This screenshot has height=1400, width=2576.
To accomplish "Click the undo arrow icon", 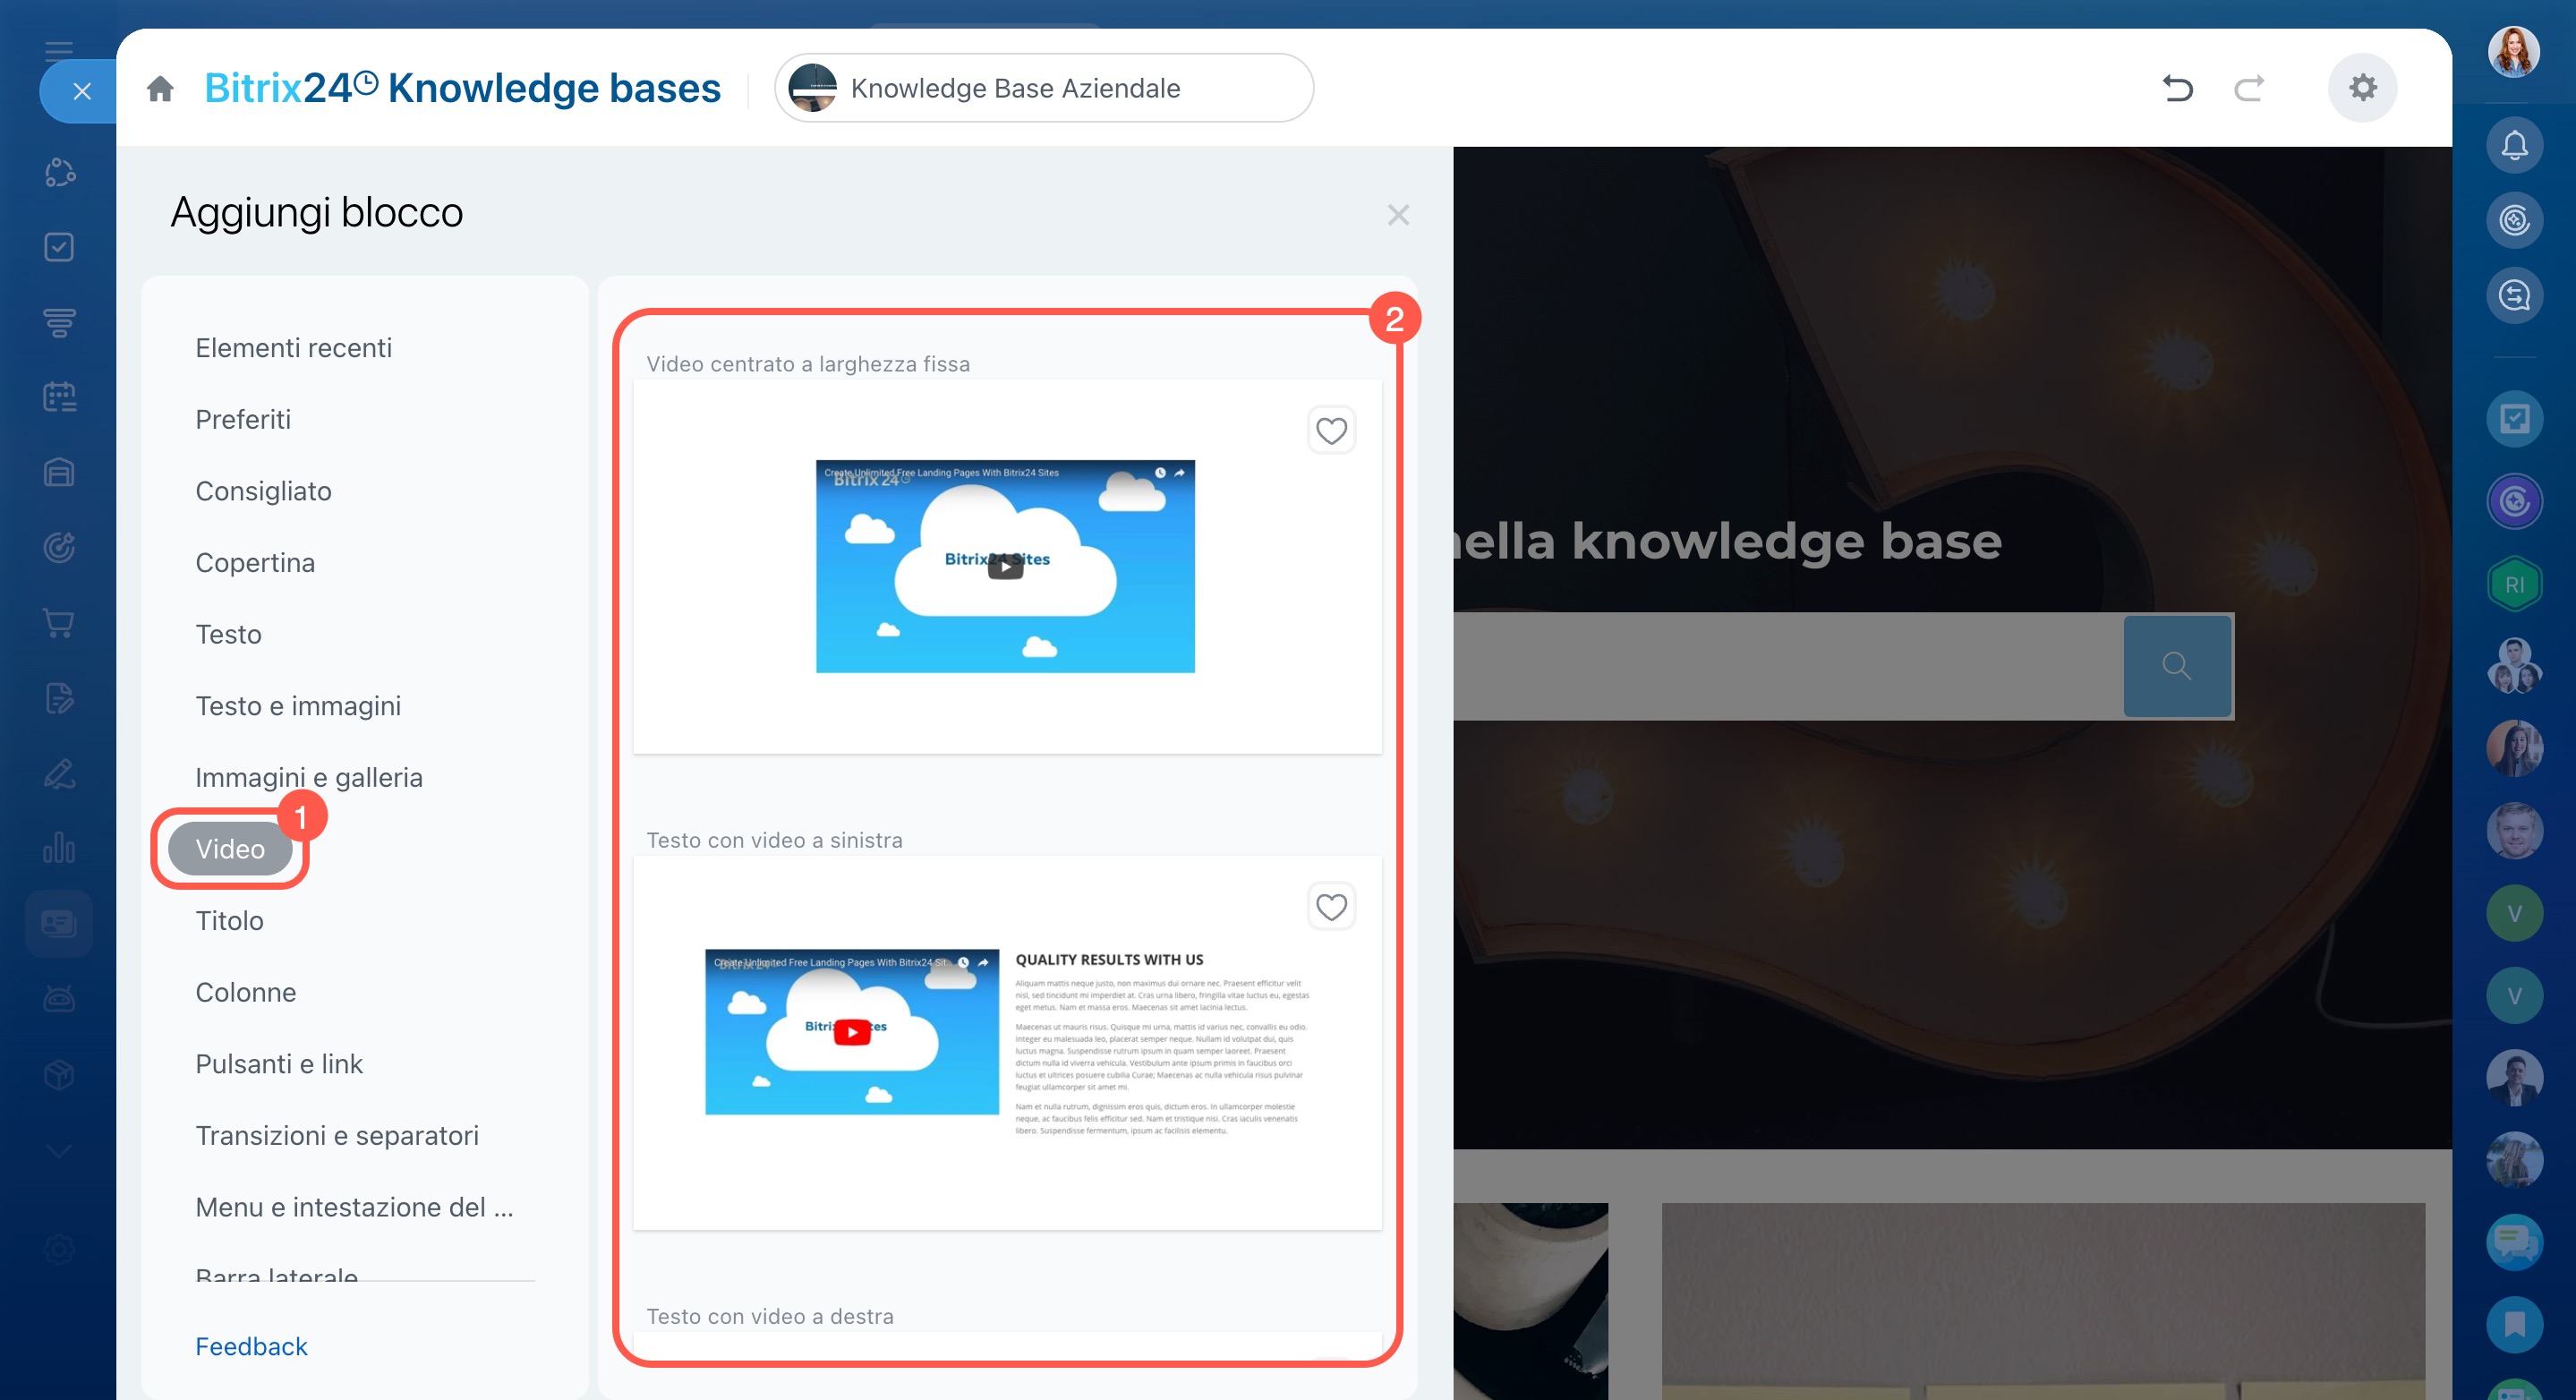I will point(2177,88).
